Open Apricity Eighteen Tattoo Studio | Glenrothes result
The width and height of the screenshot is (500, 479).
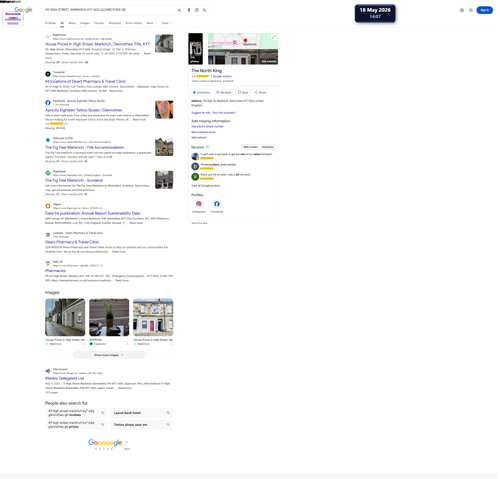(84, 110)
